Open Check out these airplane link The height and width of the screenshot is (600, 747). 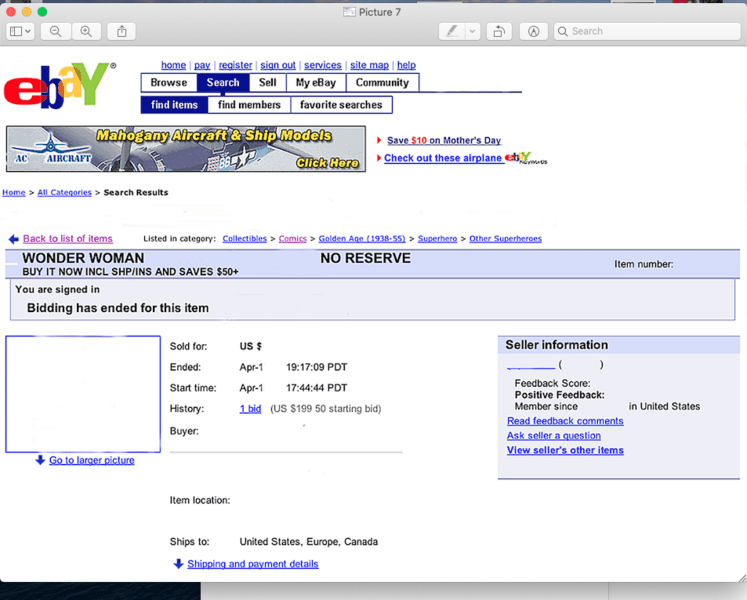click(x=443, y=158)
